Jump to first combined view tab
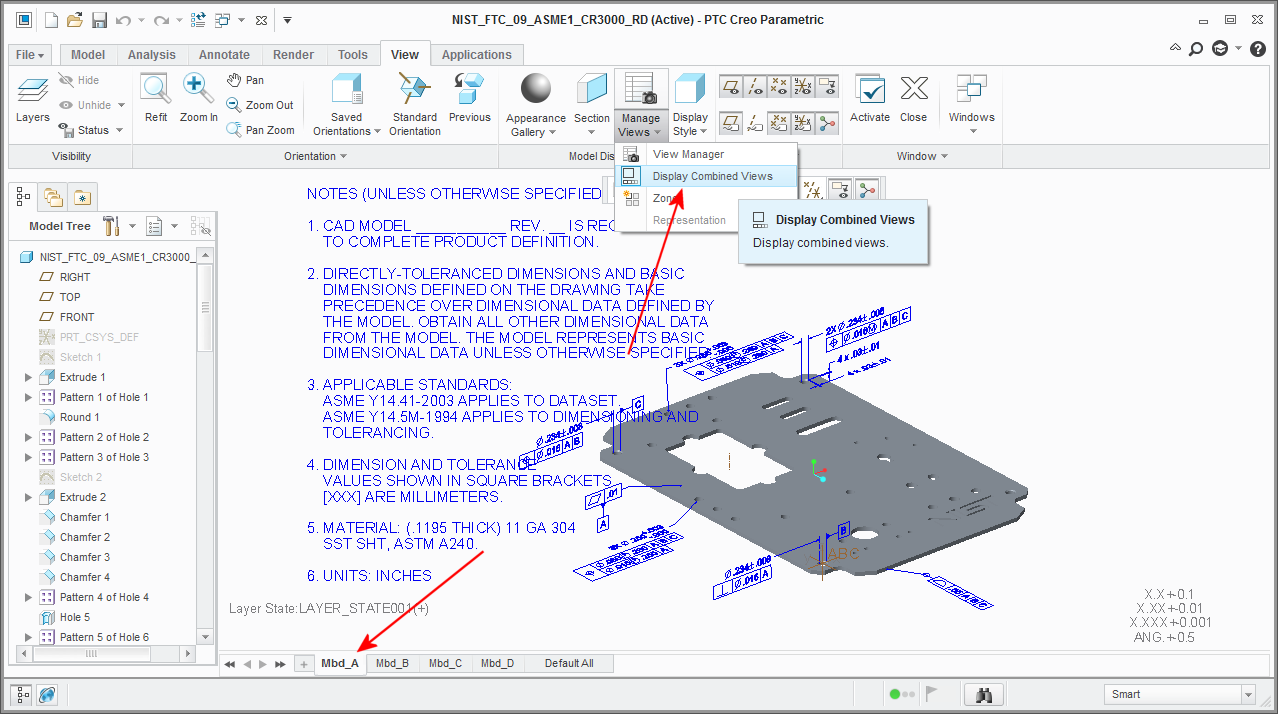The height and width of the screenshot is (714, 1278). [x=230, y=664]
